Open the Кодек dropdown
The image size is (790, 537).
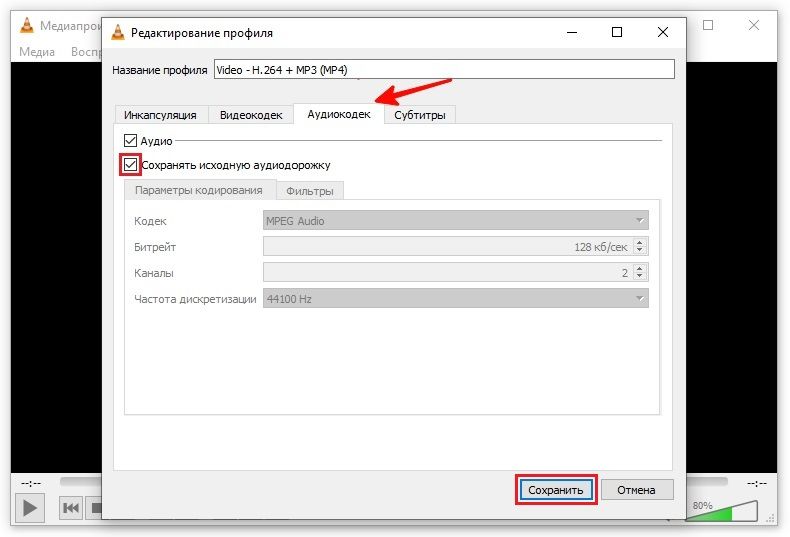[x=455, y=221]
